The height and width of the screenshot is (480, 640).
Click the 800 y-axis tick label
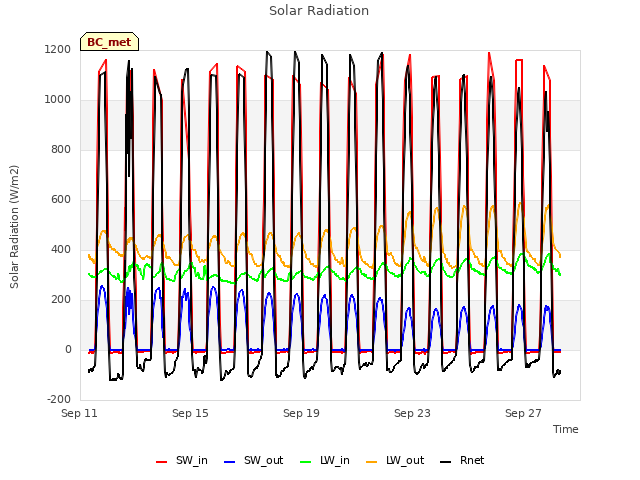[61, 150]
